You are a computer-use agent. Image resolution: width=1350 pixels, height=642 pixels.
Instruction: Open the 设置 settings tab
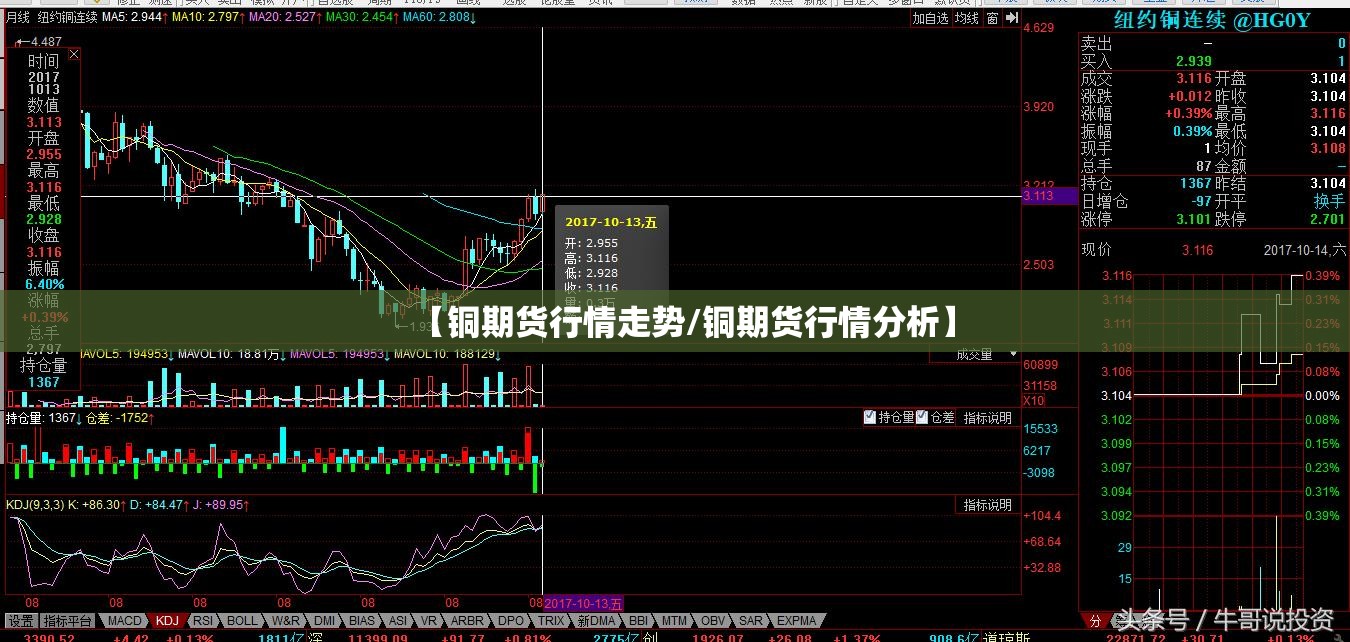tap(22, 621)
